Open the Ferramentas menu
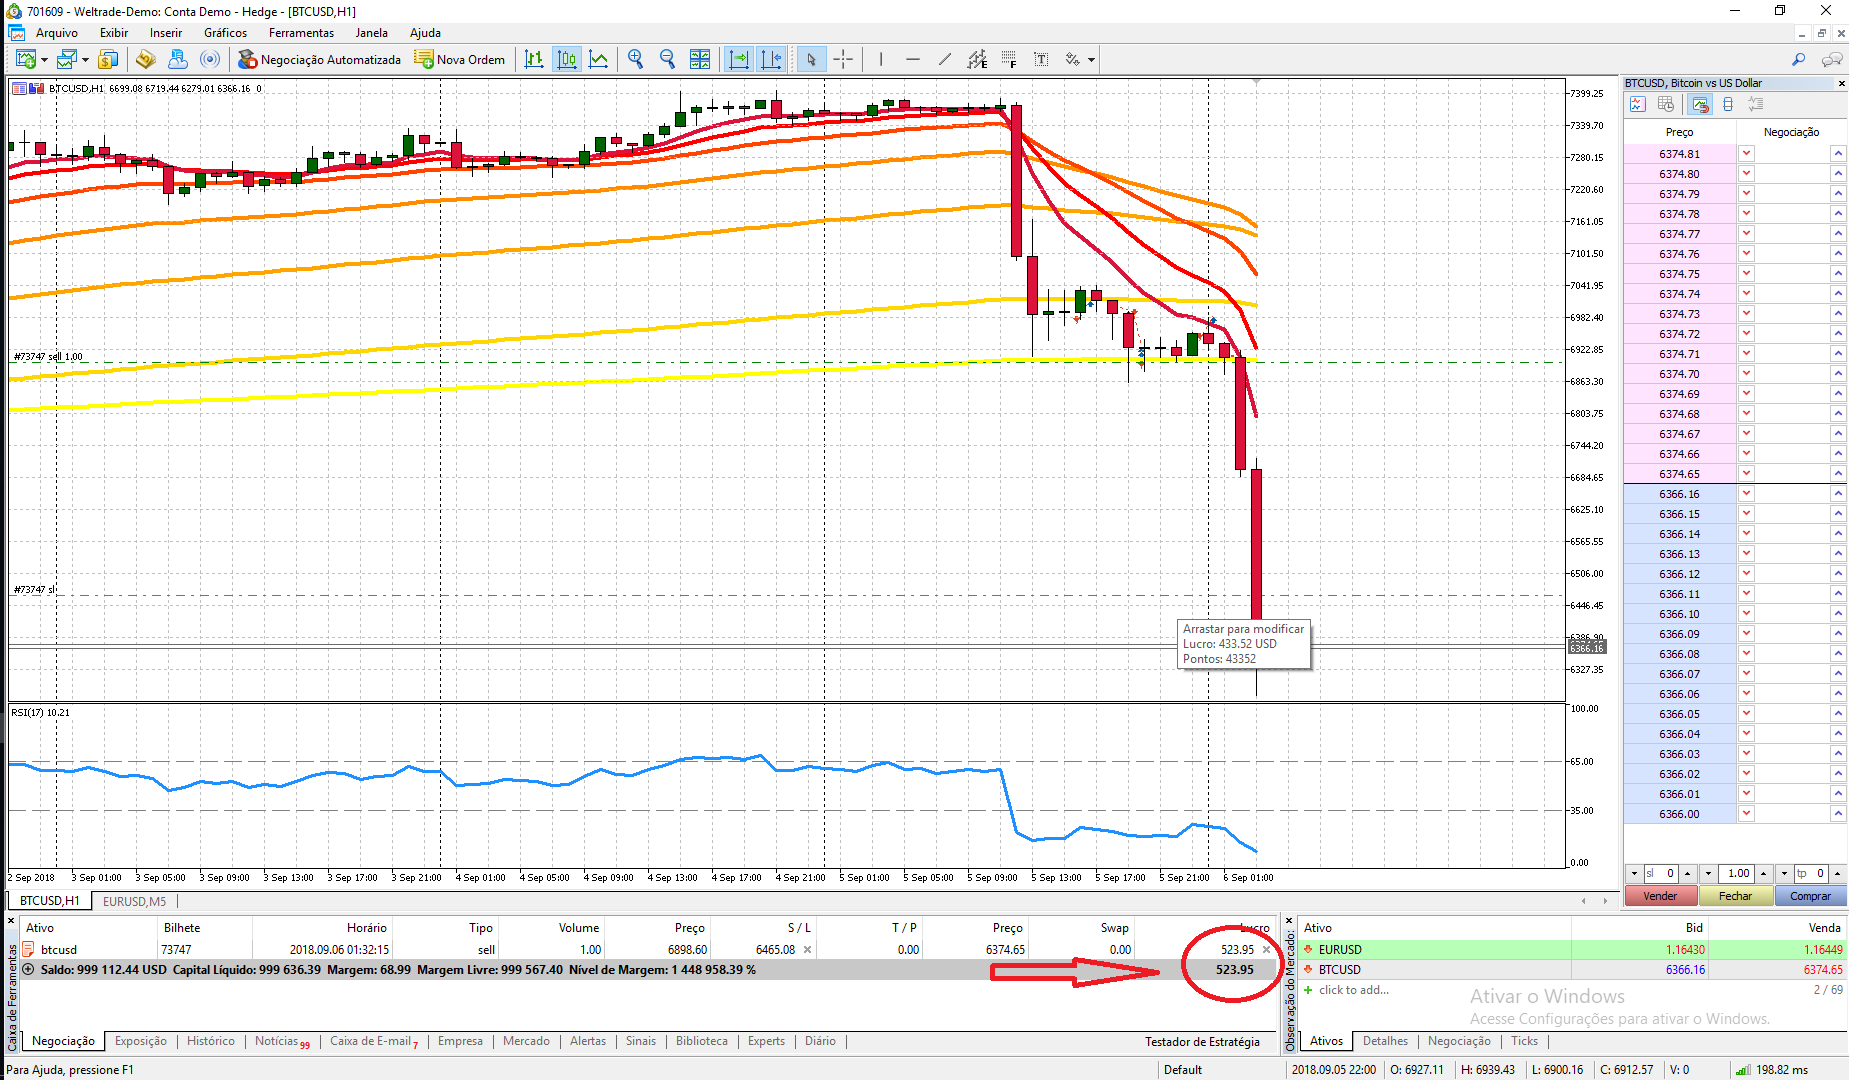This screenshot has height=1080, width=1849. (301, 33)
